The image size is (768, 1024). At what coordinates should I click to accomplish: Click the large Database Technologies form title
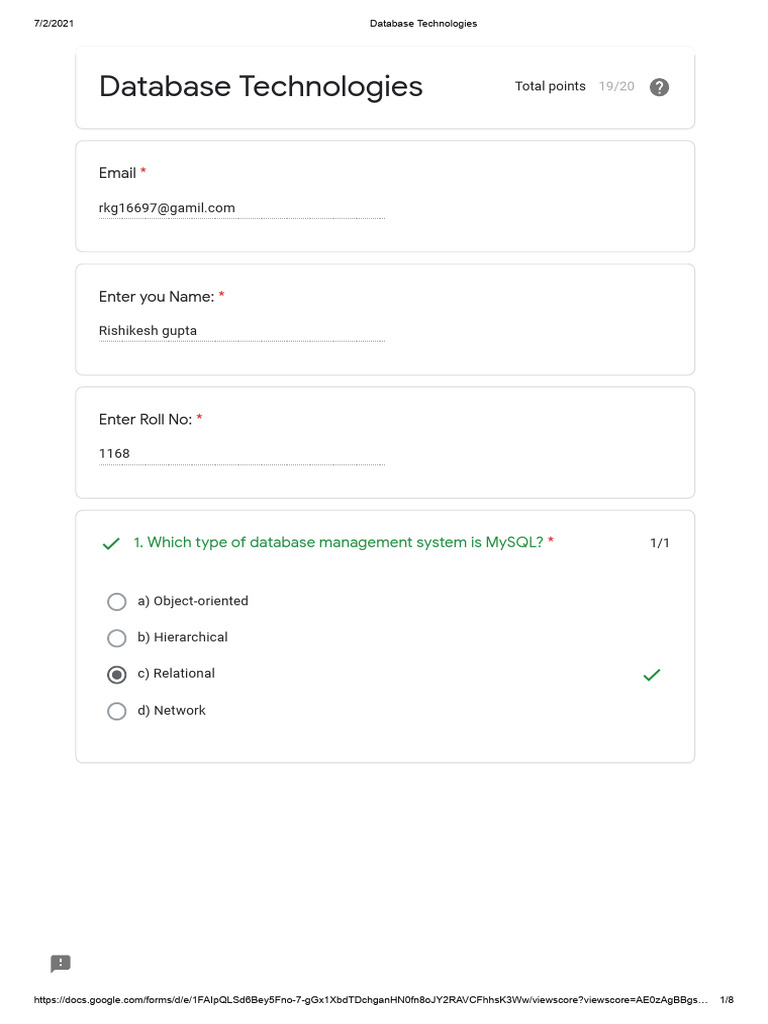tap(261, 87)
